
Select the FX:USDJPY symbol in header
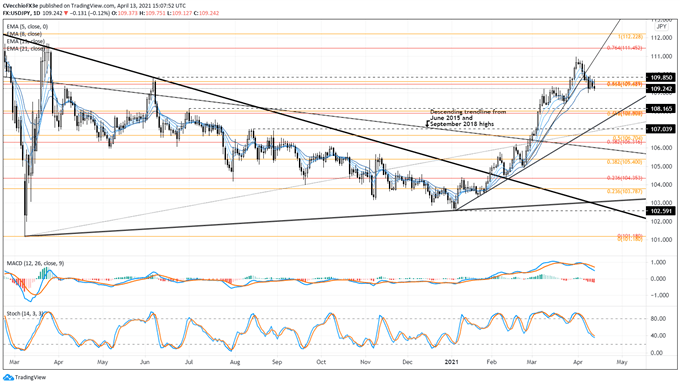(x=21, y=13)
